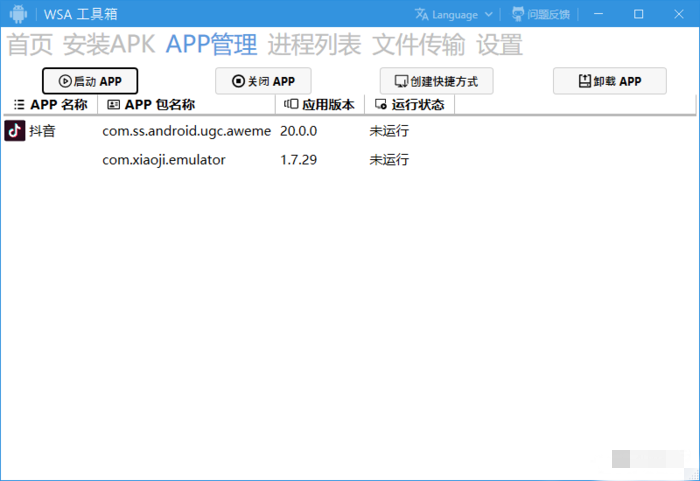Screen dimensions: 700x481
Task: Switch to the 首页 tab
Action: (x=30, y=45)
